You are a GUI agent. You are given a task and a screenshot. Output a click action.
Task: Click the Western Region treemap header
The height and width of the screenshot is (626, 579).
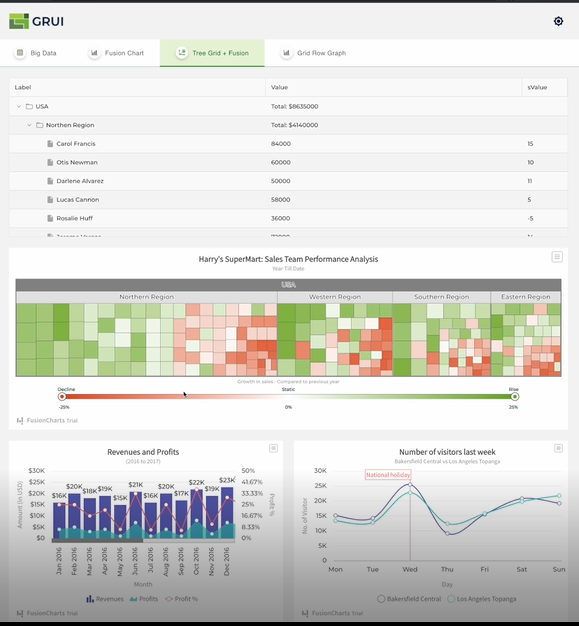(x=335, y=297)
